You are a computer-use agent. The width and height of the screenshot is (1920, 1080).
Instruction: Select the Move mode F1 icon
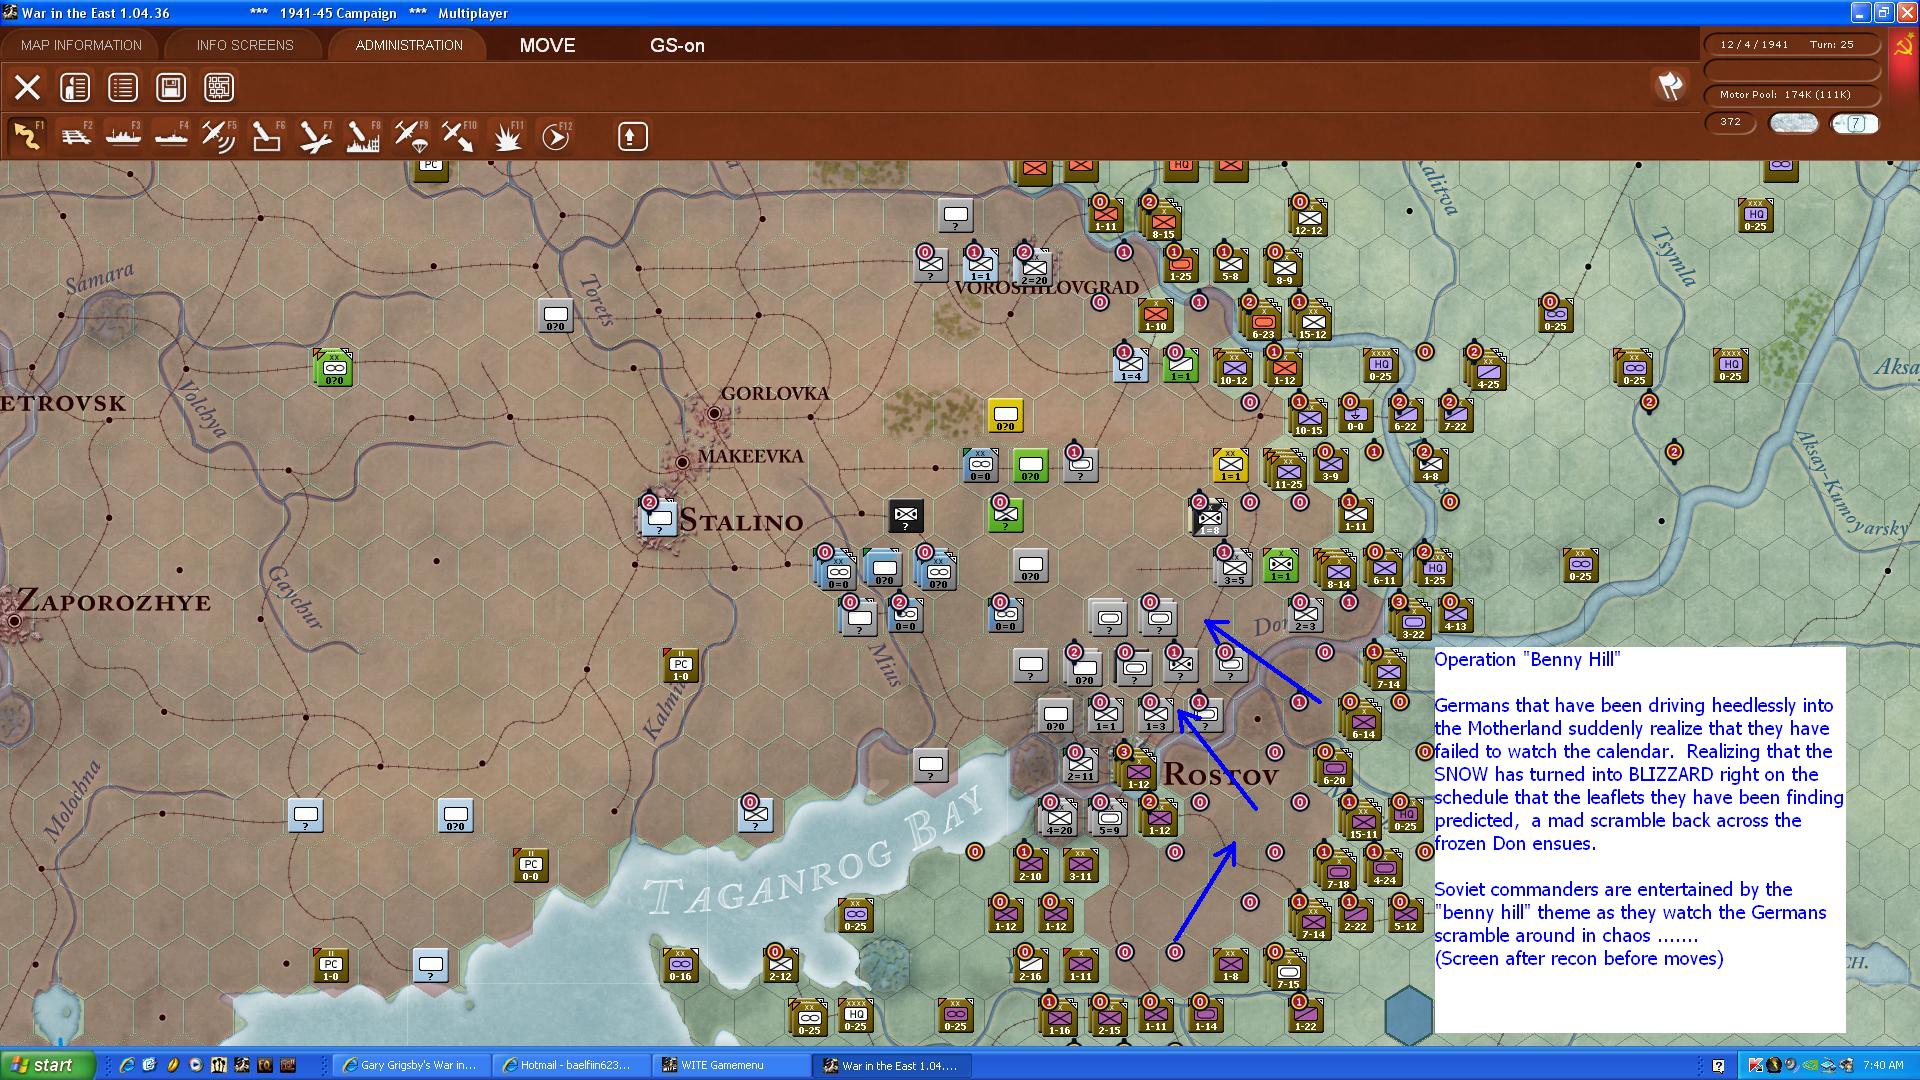(27, 136)
